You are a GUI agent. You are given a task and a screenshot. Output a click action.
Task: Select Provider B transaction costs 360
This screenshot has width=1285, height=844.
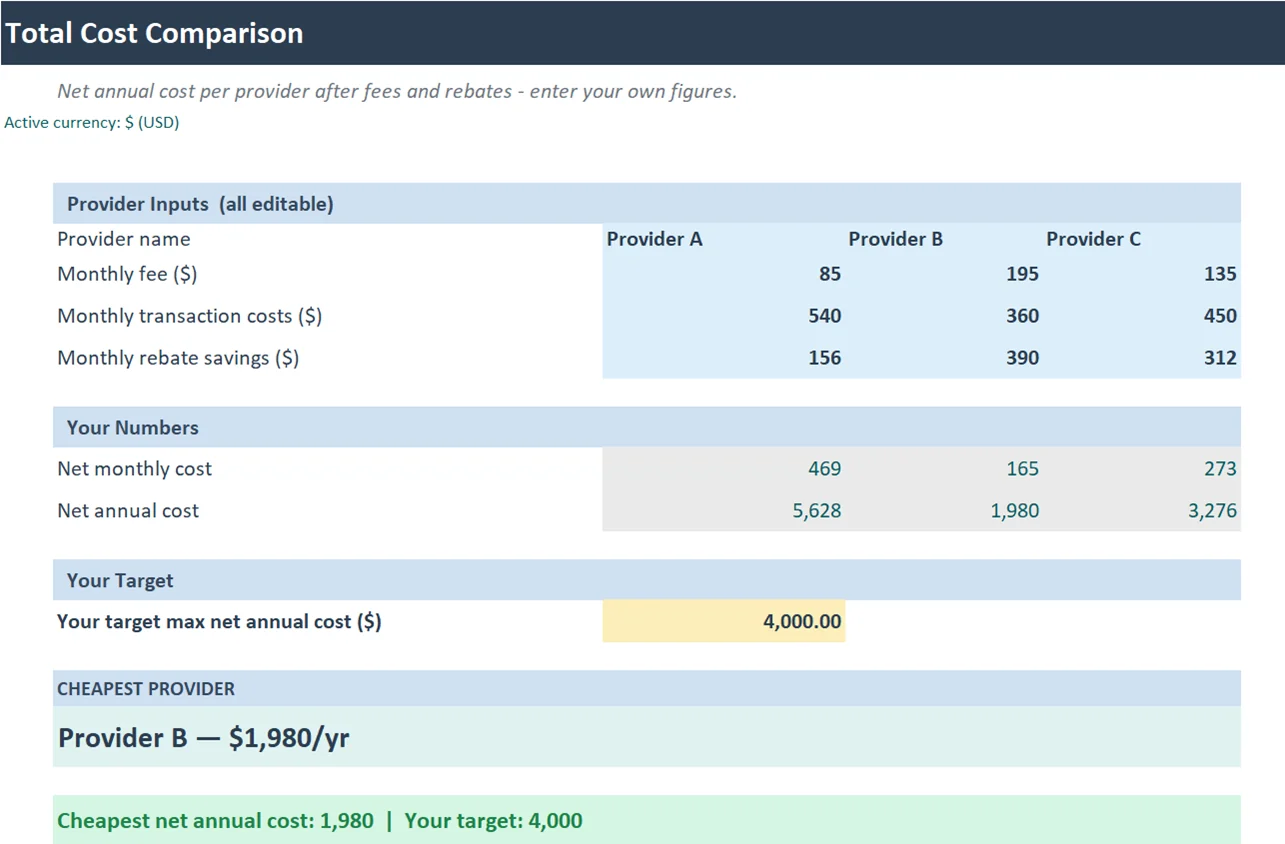pyautogui.click(x=944, y=316)
